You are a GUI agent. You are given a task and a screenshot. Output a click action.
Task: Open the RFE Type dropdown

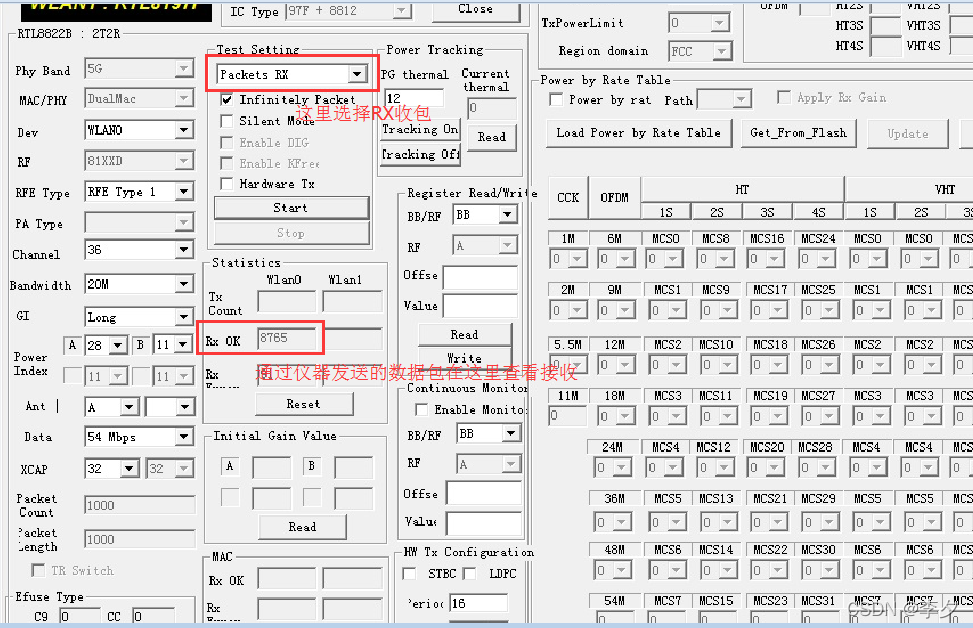(x=184, y=191)
